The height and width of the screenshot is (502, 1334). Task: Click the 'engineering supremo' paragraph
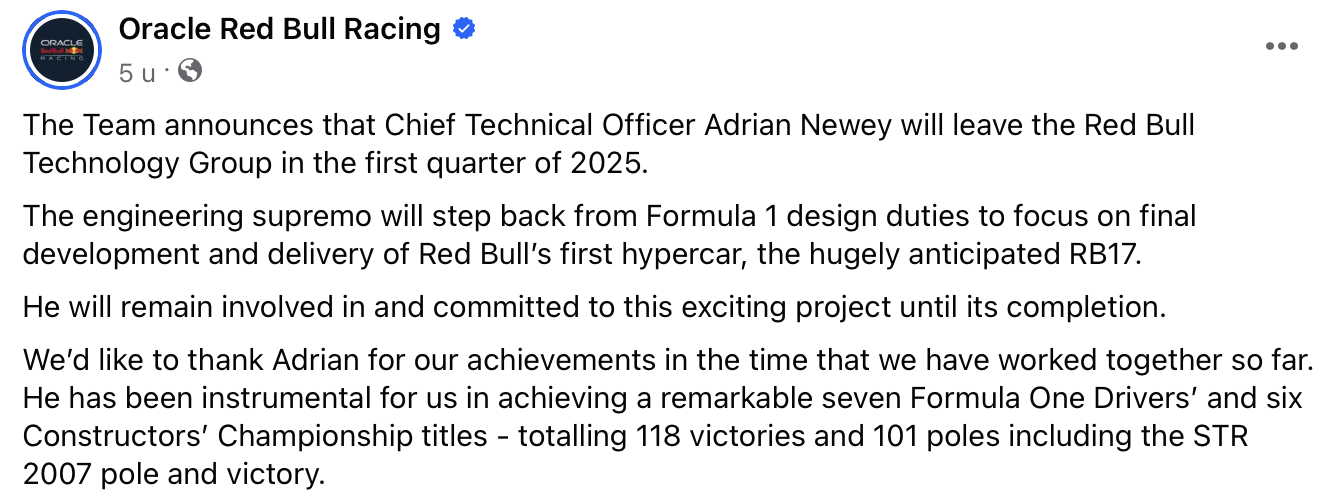pyautogui.click(x=609, y=234)
